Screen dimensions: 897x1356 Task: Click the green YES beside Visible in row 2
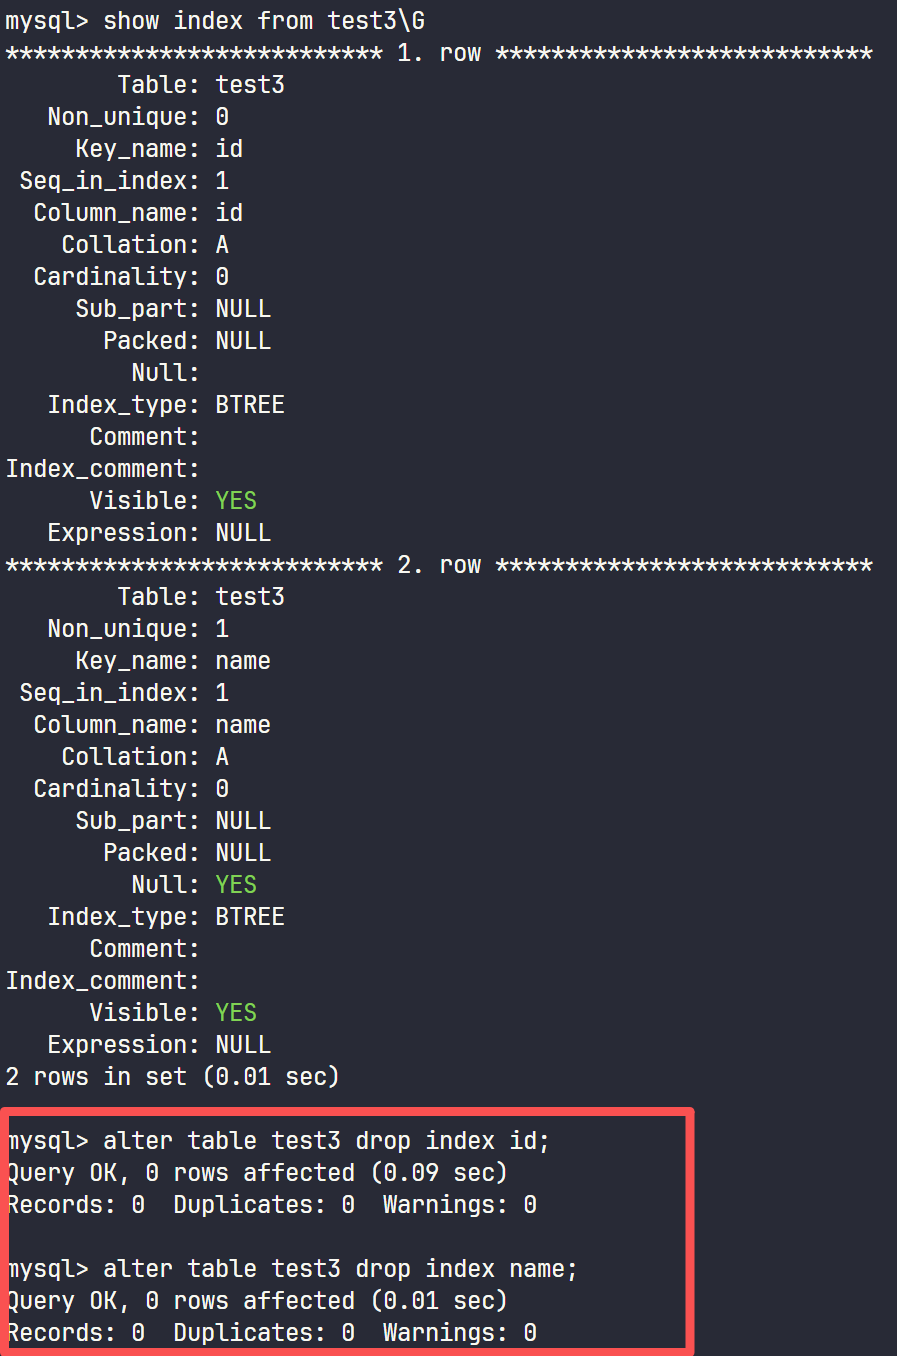coord(236,1013)
